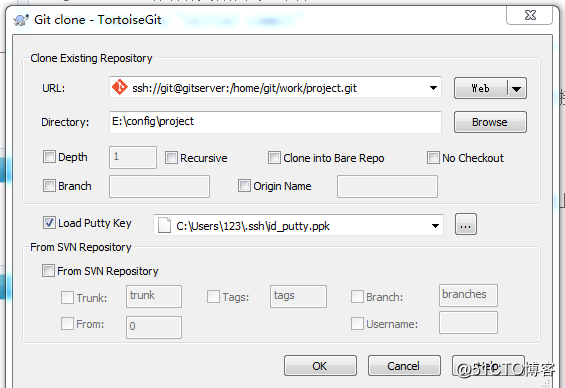Toggle the Trunk checkbox
565x388 pixels.
point(67,298)
